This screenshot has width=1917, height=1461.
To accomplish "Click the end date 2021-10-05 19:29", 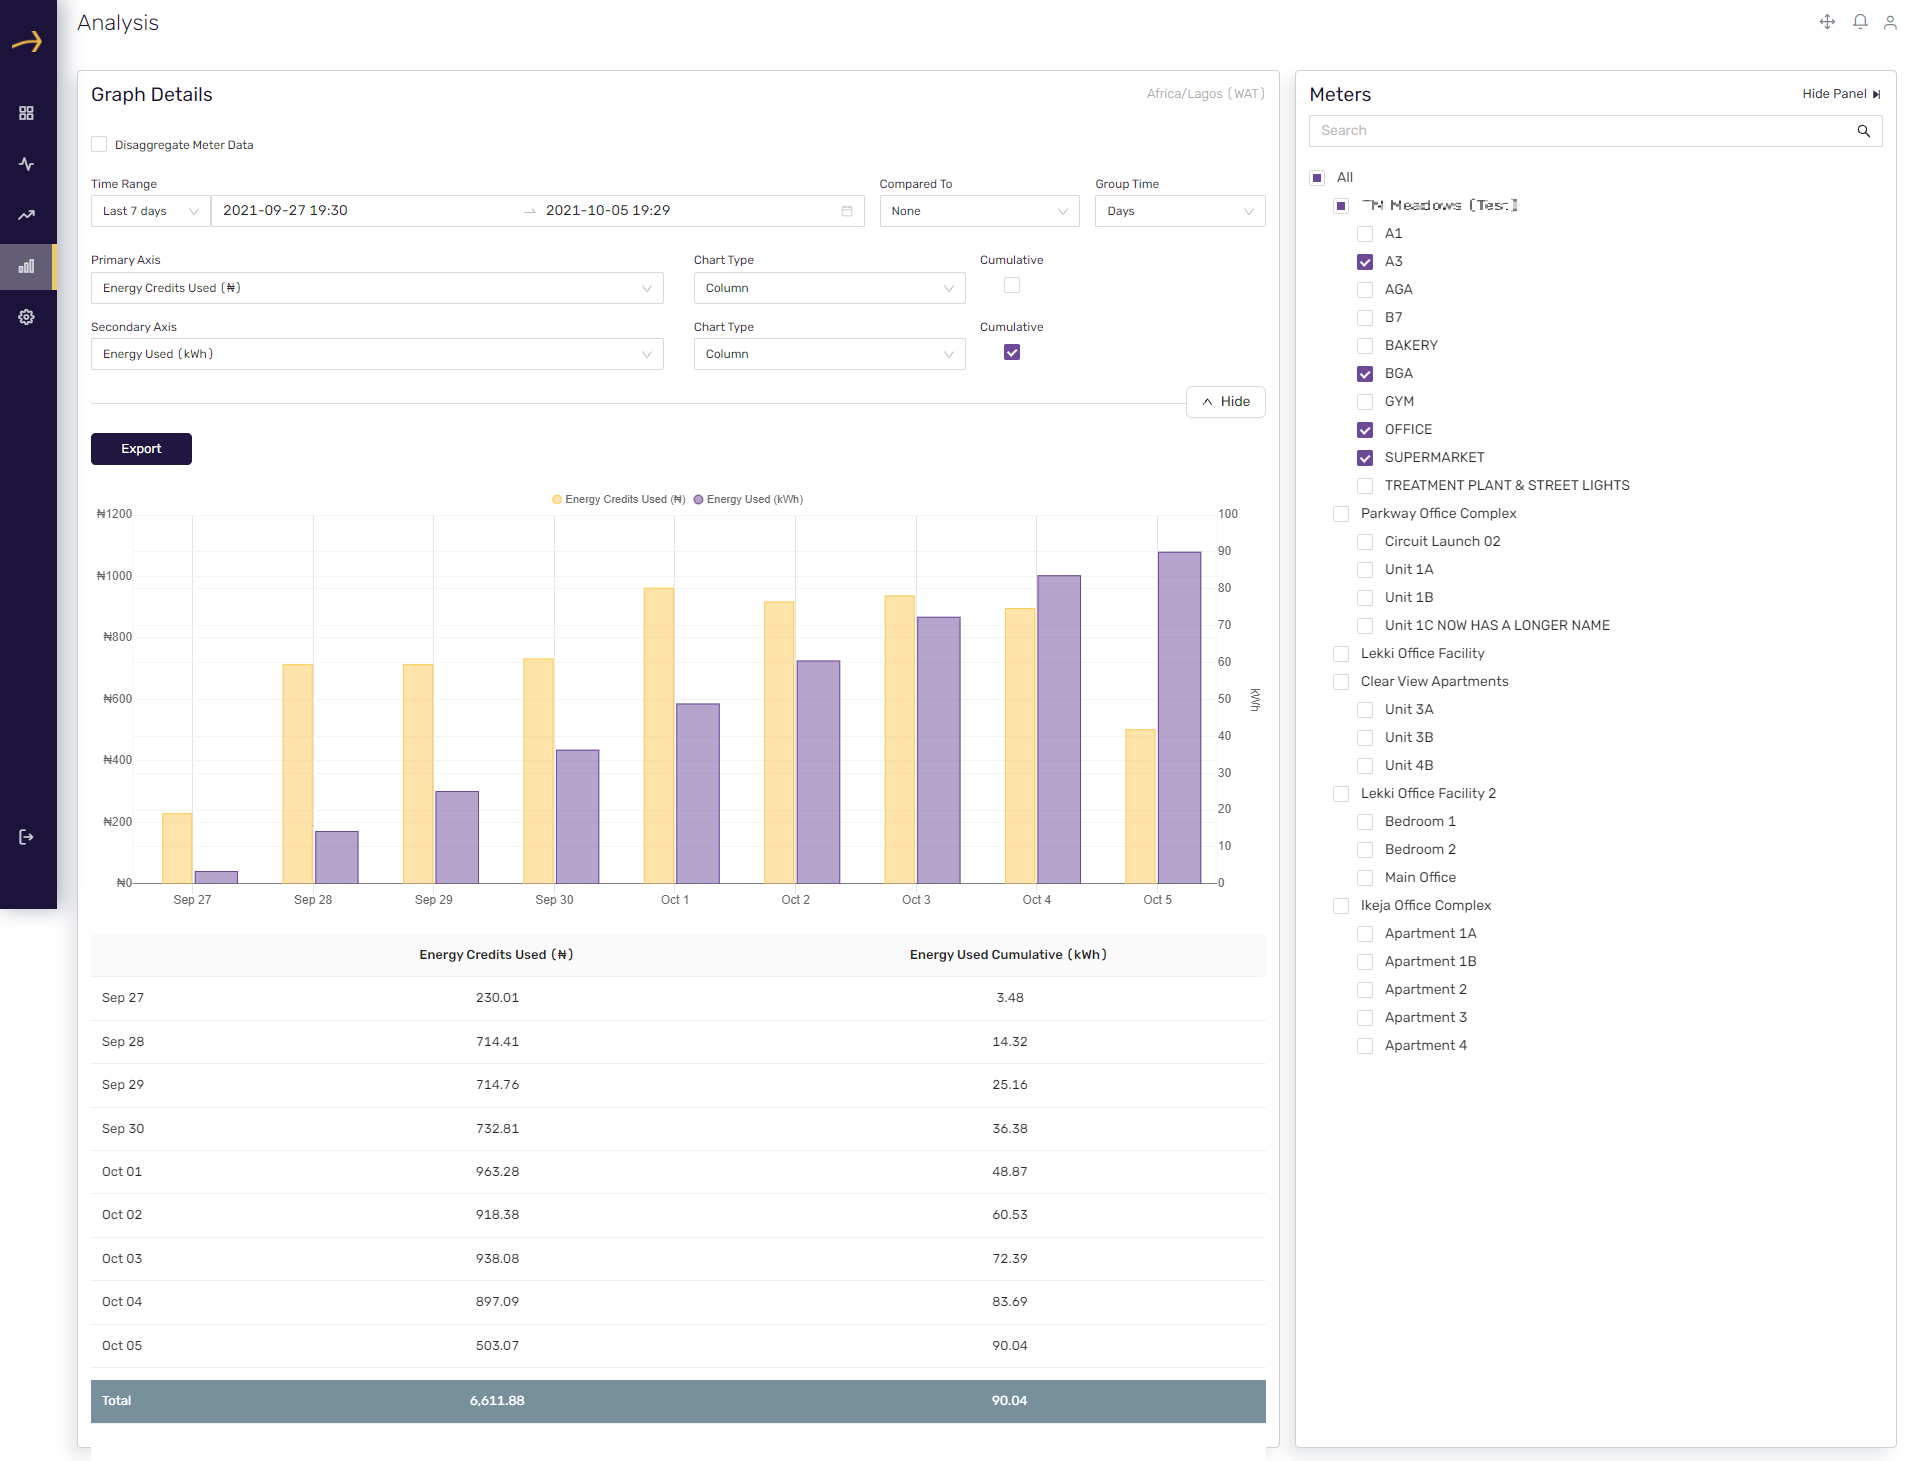I will point(608,211).
